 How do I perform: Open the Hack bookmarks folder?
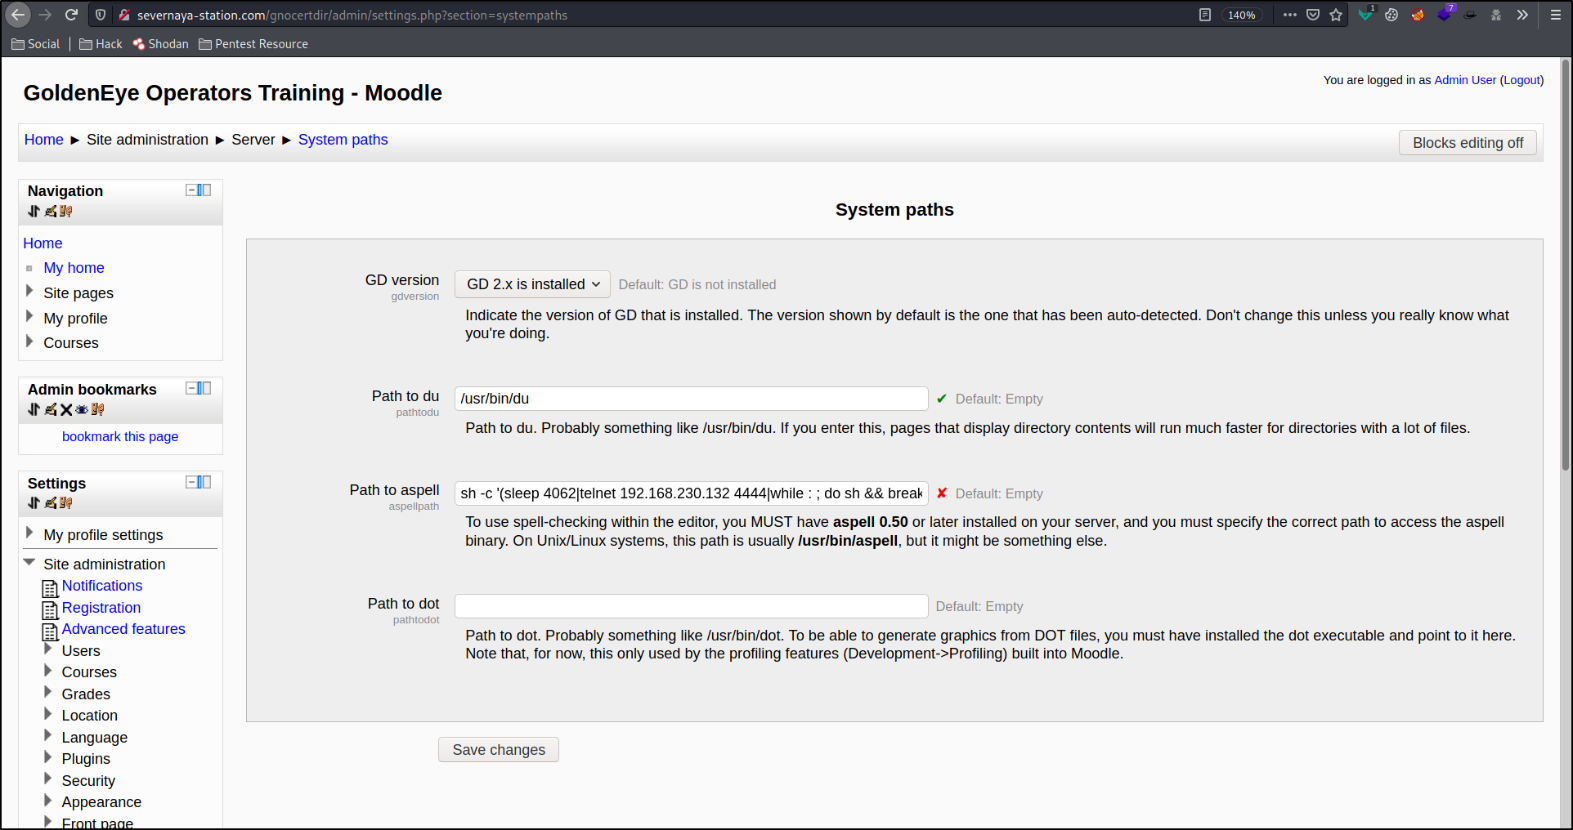101,44
